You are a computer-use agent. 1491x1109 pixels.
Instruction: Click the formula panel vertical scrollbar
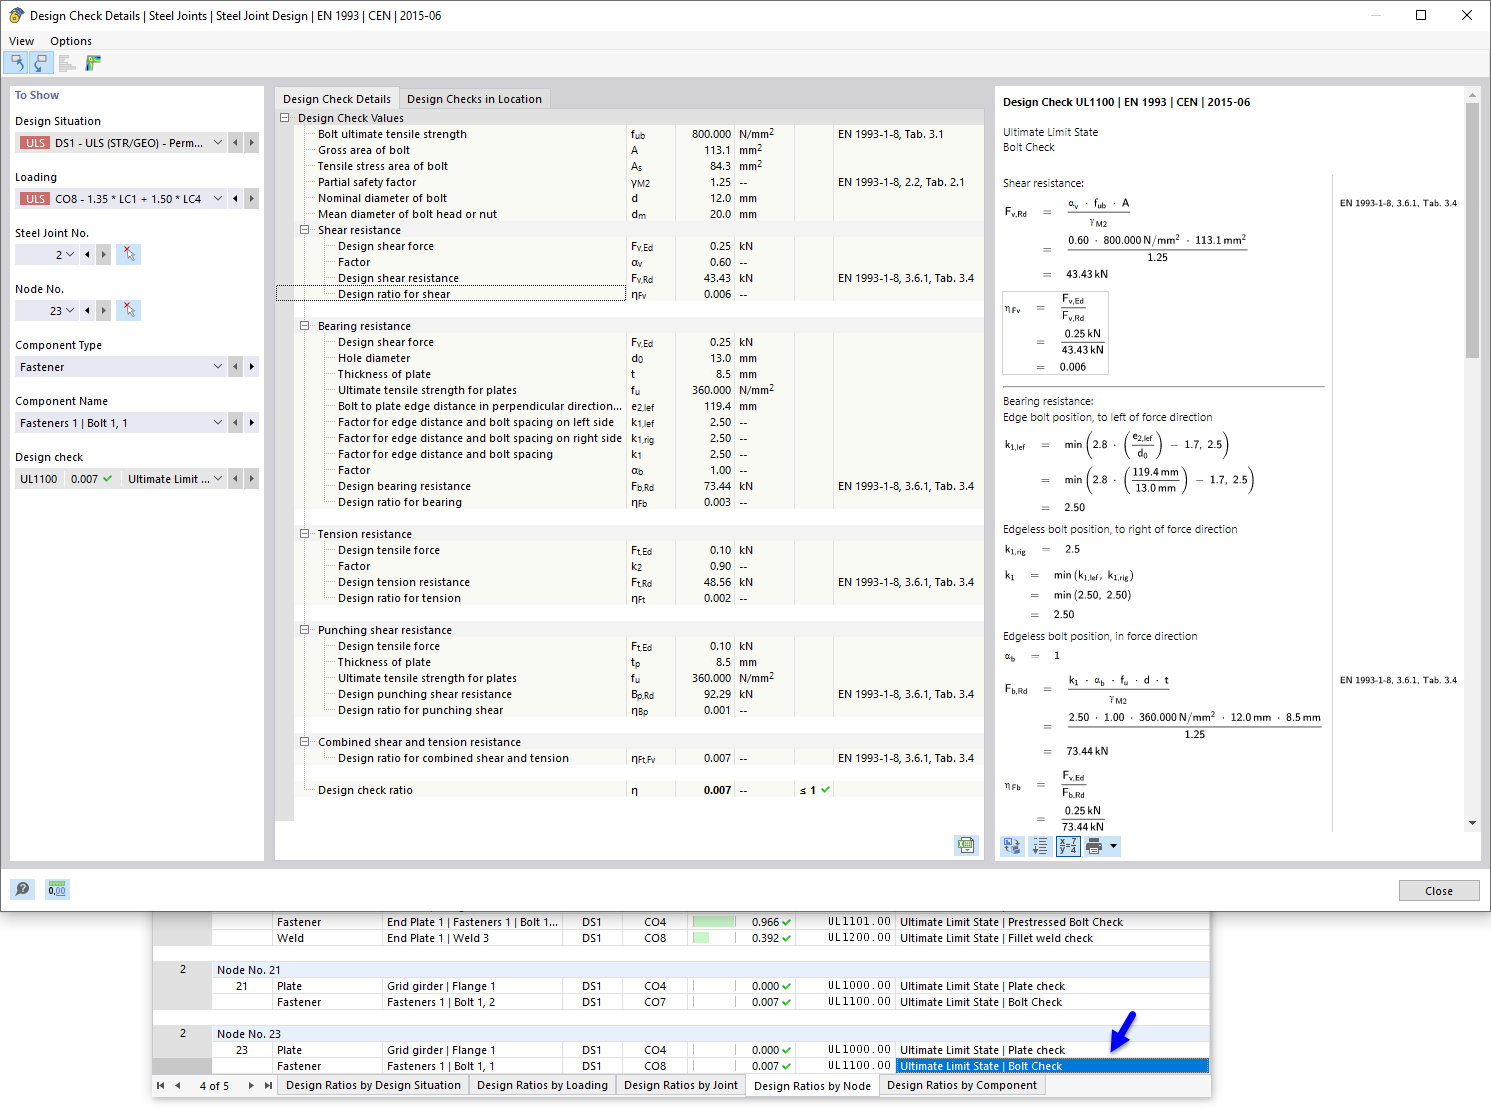tap(1472, 230)
